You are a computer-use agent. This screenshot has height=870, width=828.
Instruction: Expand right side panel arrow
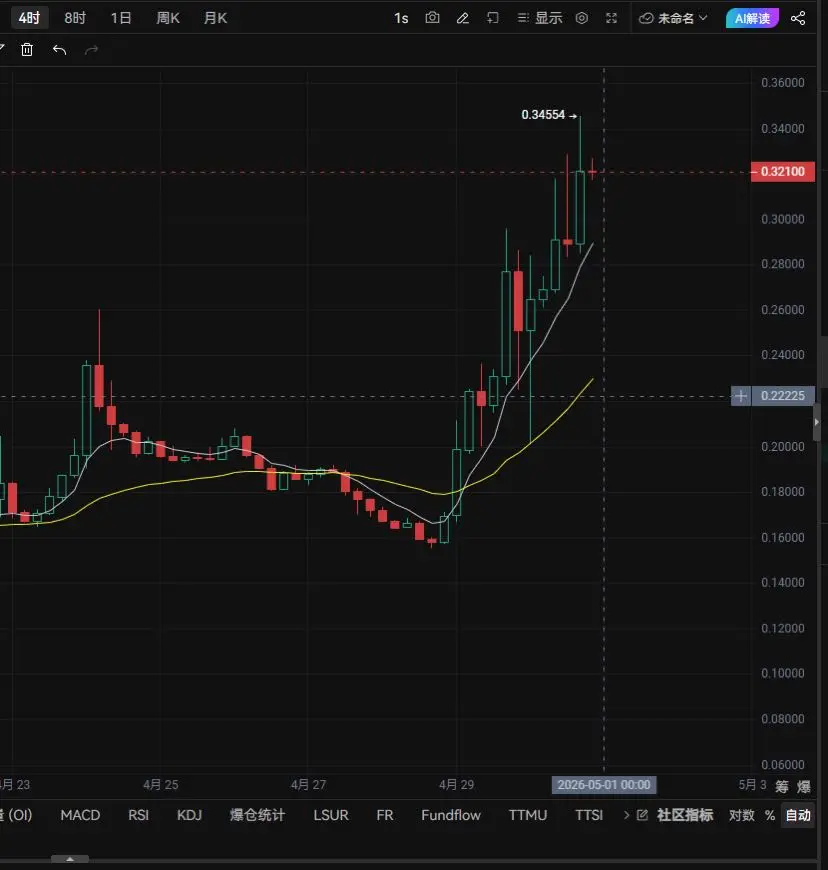[x=816, y=422]
